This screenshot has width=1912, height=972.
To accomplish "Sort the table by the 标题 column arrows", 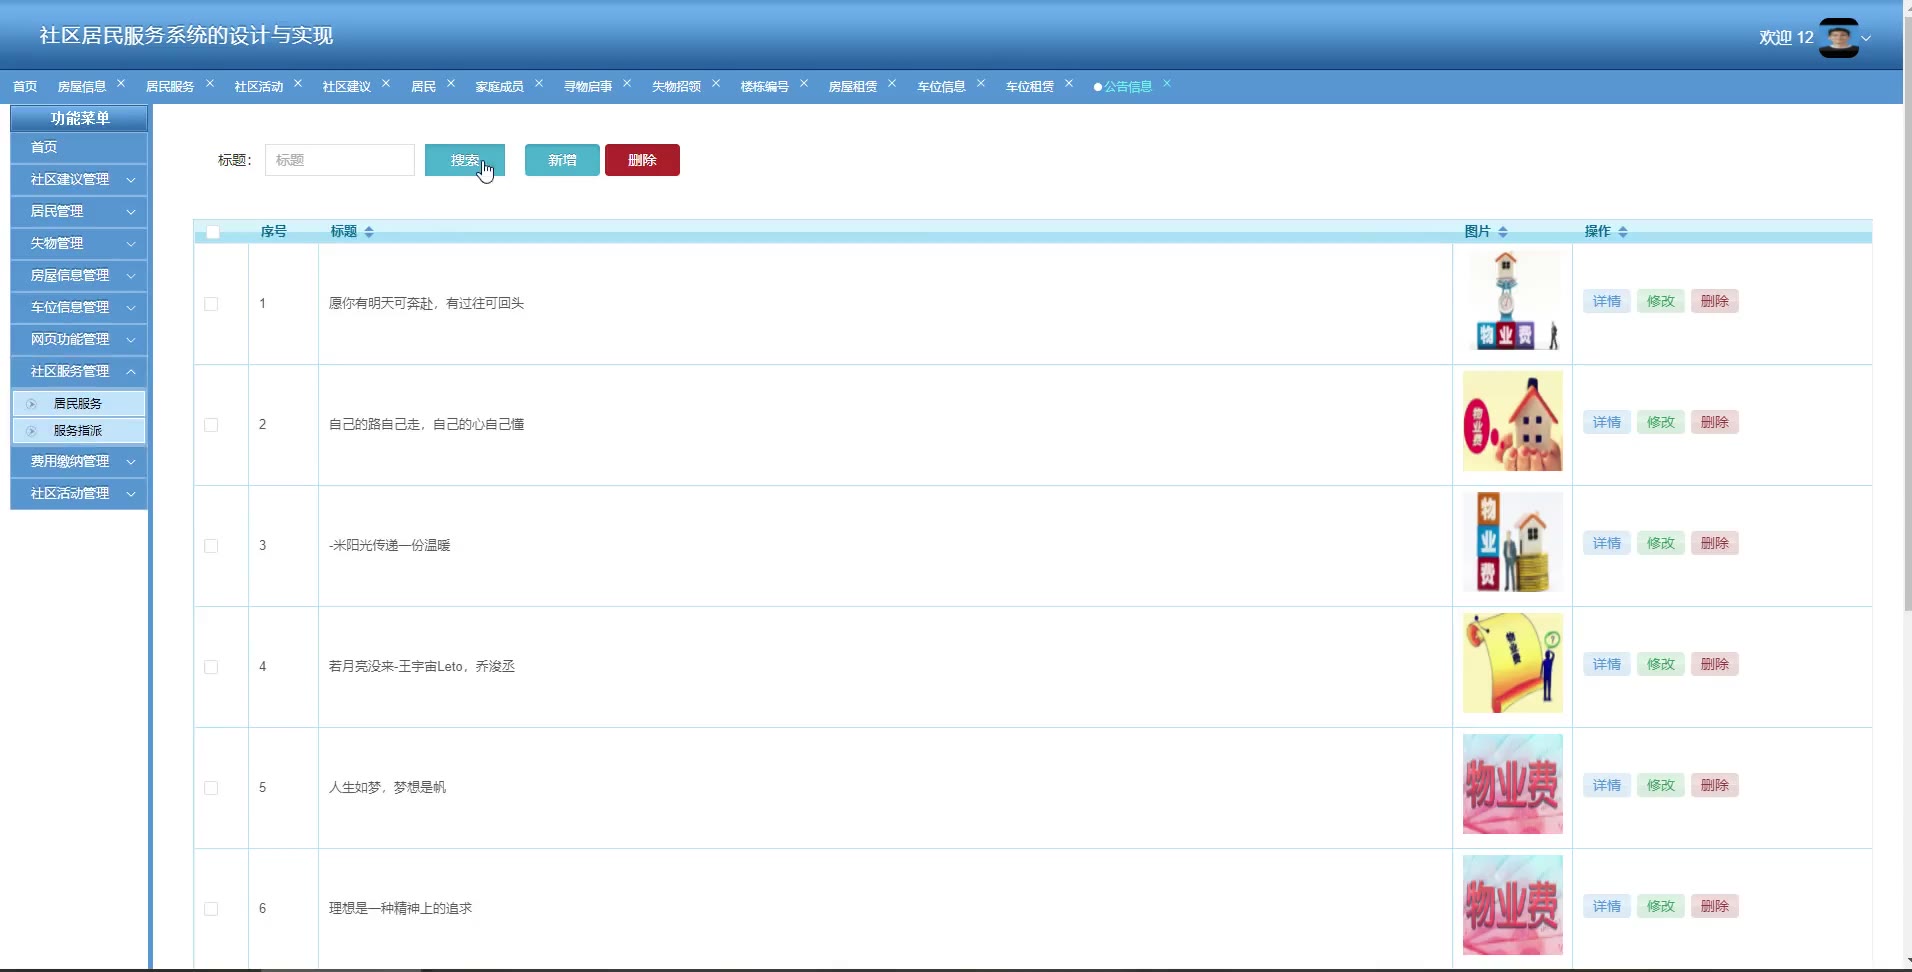I will coord(369,232).
